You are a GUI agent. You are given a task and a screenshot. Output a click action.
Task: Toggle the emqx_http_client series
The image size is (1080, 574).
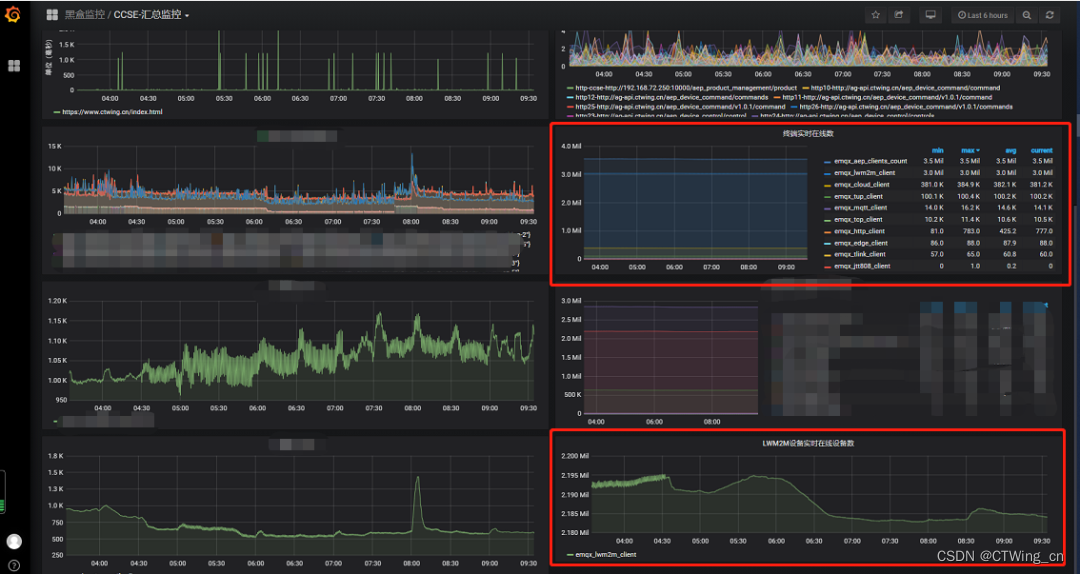pyautogui.click(x=860, y=232)
